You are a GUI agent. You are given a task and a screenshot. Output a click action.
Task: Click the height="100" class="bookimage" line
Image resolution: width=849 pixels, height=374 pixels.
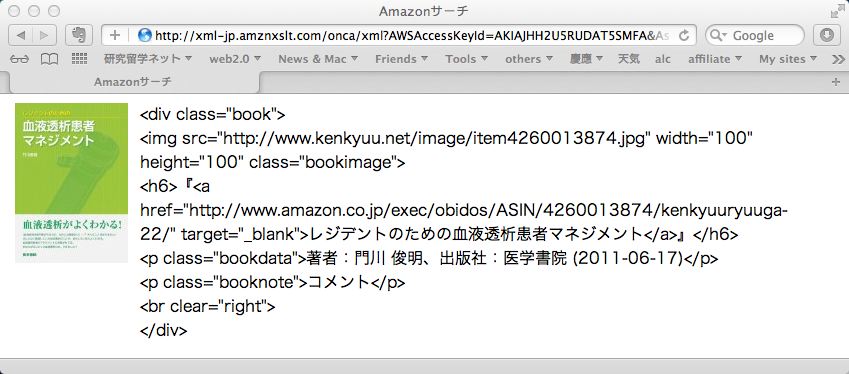point(272,162)
